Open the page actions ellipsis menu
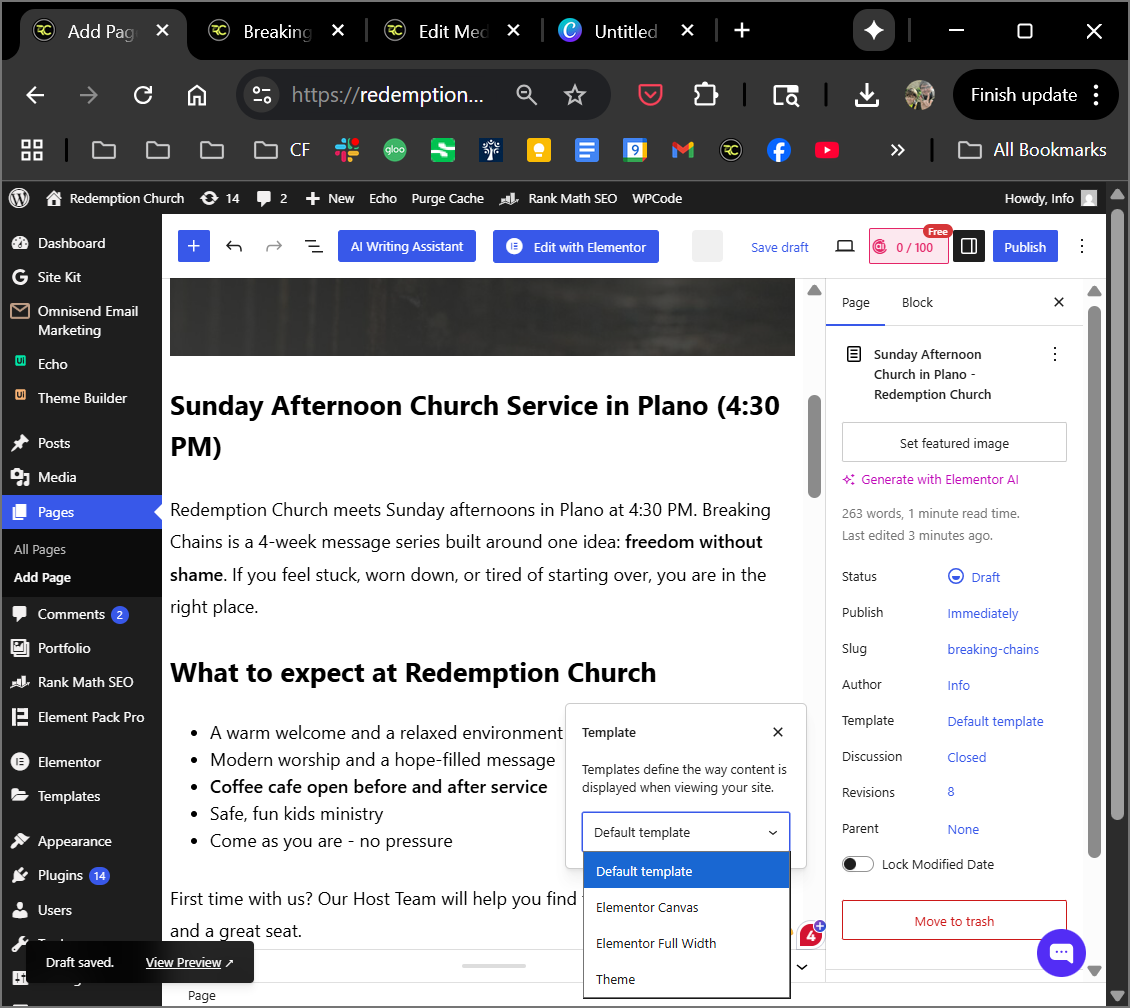Image resolution: width=1130 pixels, height=1008 pixels. pos(1054,355)
